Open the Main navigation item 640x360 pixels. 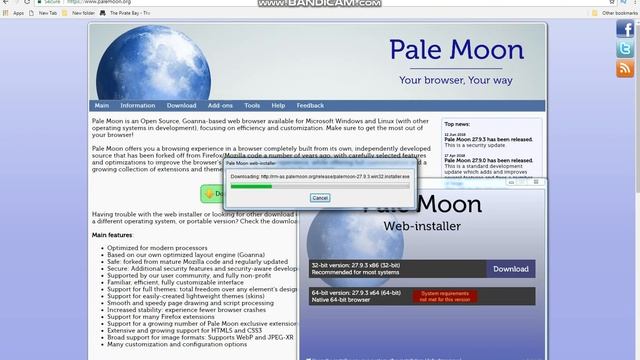pos(102,105)
